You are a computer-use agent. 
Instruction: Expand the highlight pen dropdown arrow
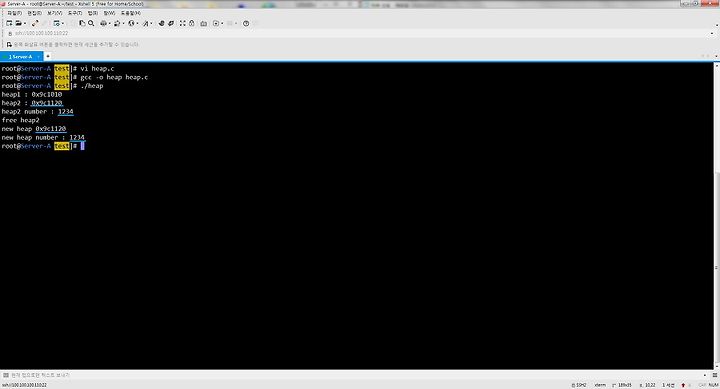click(x=152, y=23)
